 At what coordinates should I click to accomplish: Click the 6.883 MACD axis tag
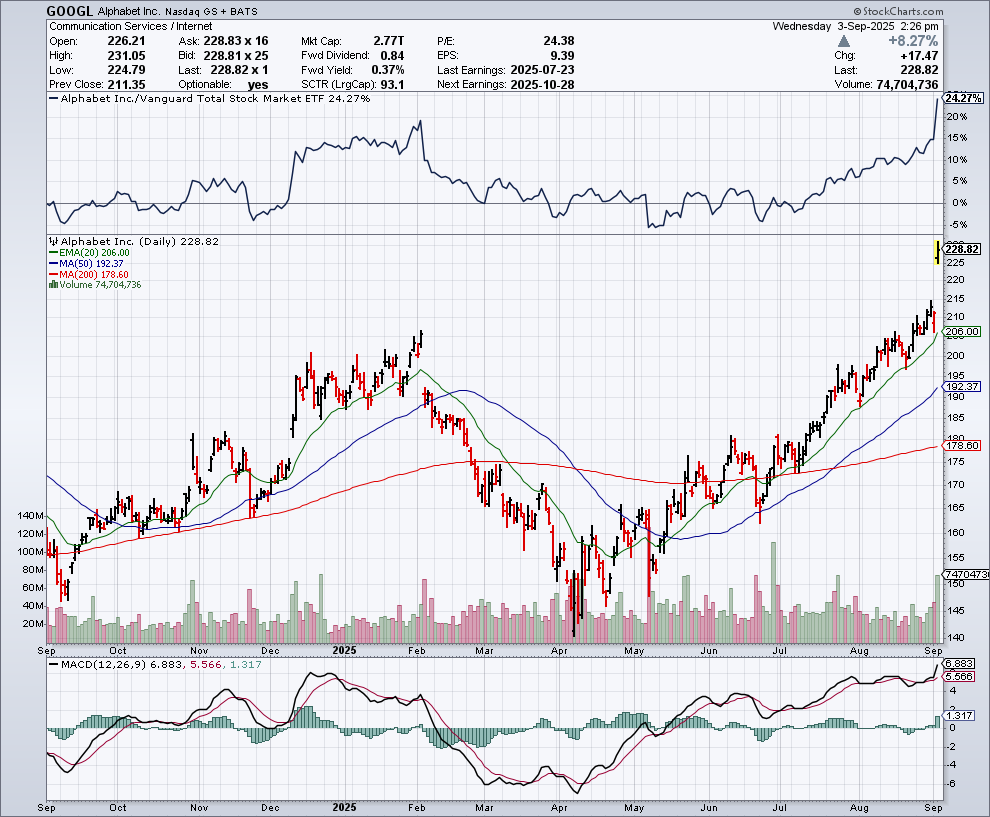click(x=960, y=664)
